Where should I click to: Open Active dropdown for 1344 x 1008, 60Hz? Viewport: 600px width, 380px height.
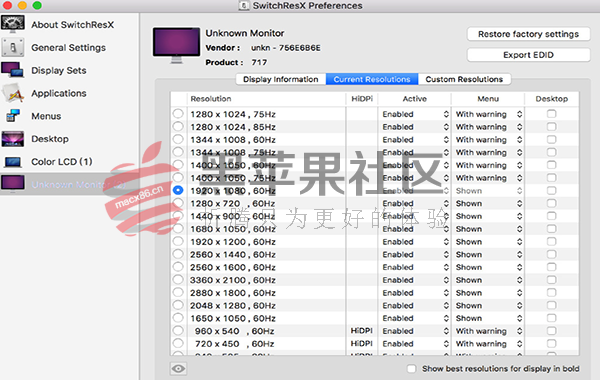[x=415, y=140]
